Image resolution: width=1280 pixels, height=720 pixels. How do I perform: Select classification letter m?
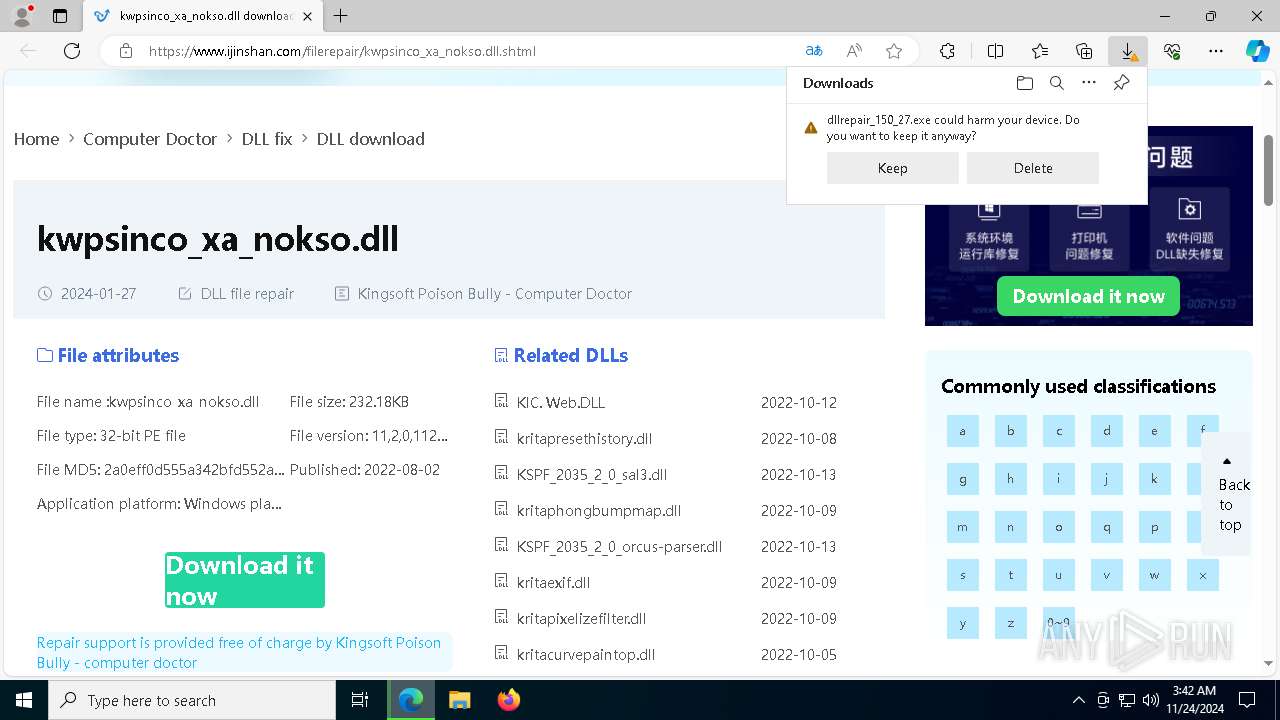tap(963, 527)
